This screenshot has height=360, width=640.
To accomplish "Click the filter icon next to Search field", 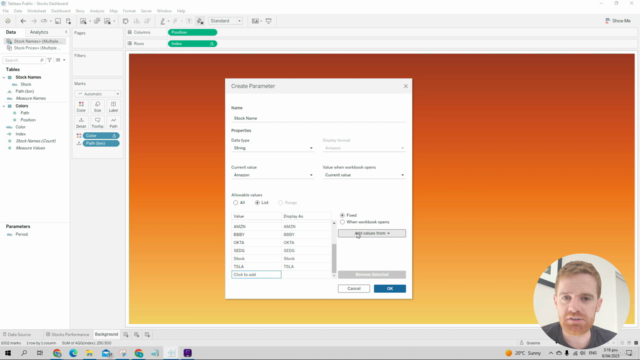I will (50, 60).
